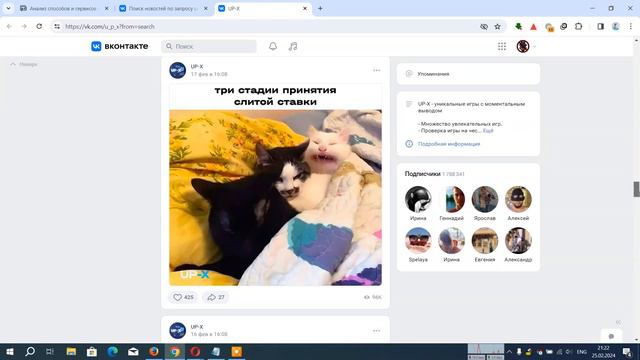This screenshot has width=640, height=360.
Task: Select the active UP-X browser tab
Action: click(x=263, y=8)
